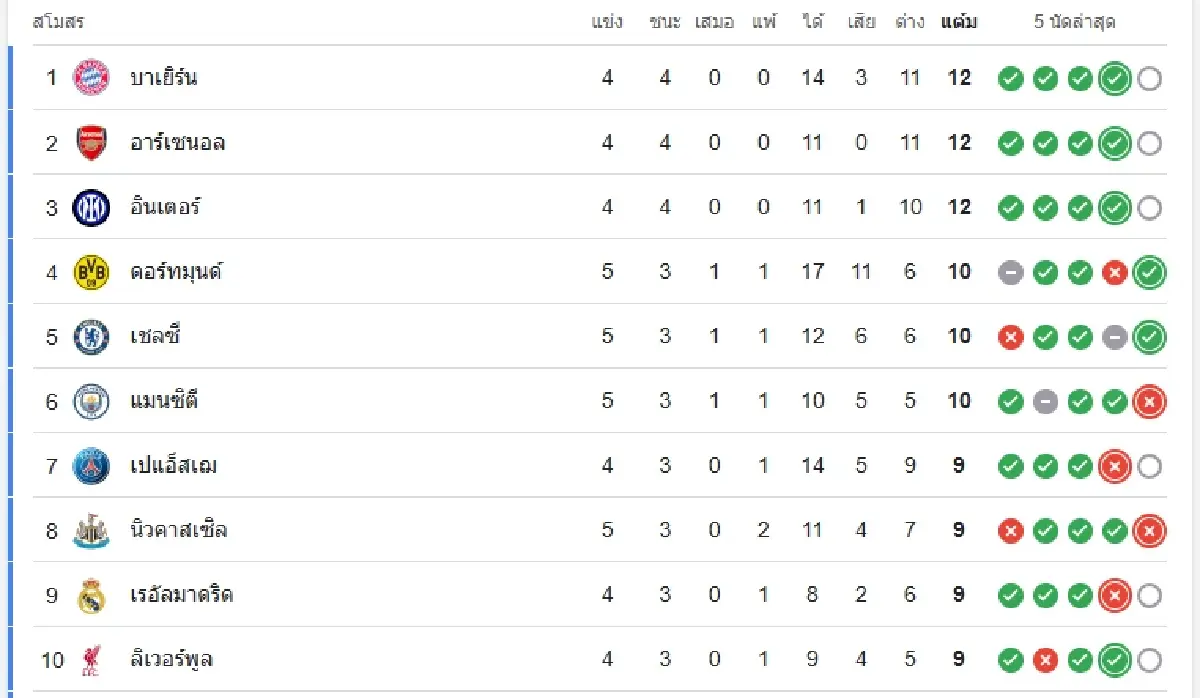Image resolution: width=1200 pixels, height=698 pixels.
Task: Click Chelsea's gray draw result icon
Action: click(x=1115, y=337)
